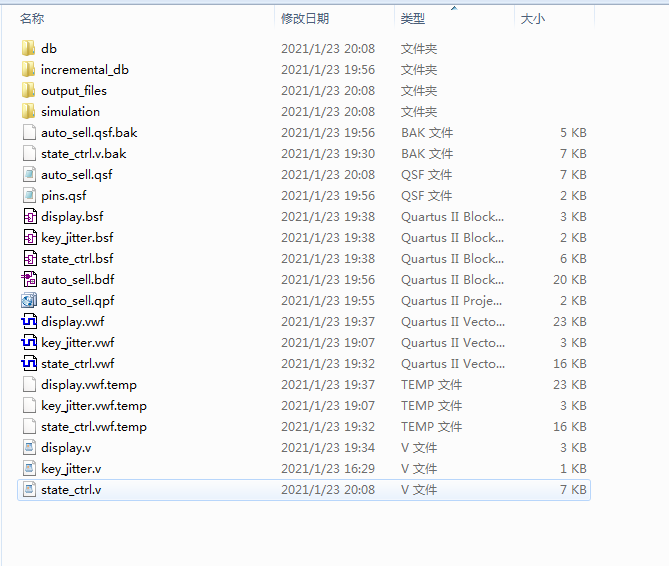
Task: Click the display.vwf.temp file icon
Action: [29, 384]
